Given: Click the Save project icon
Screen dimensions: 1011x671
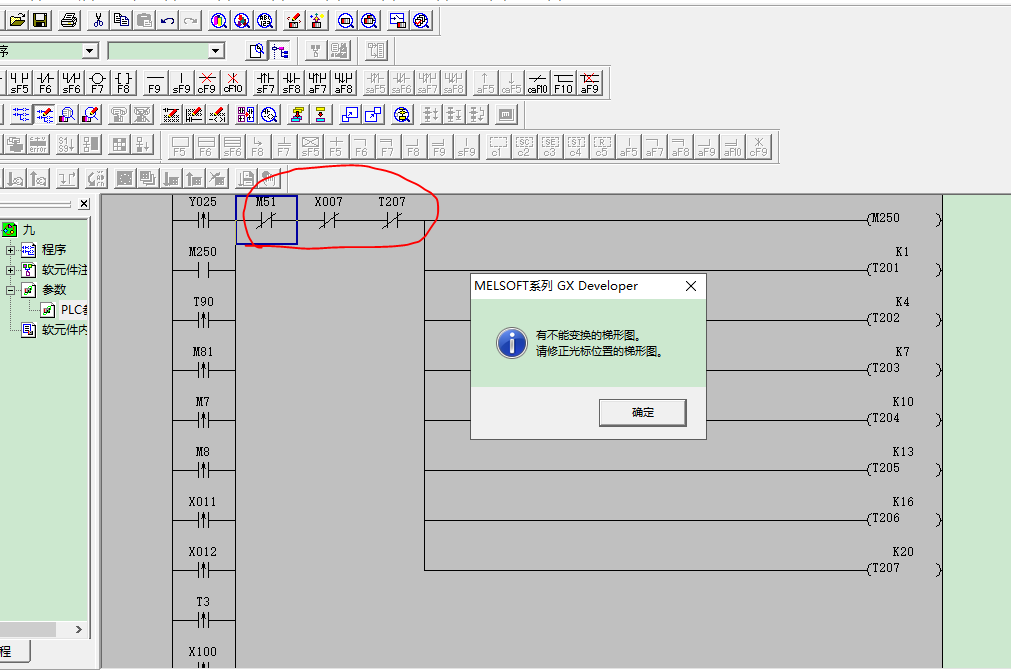Looking at the screenshot, I should (40, 20).
